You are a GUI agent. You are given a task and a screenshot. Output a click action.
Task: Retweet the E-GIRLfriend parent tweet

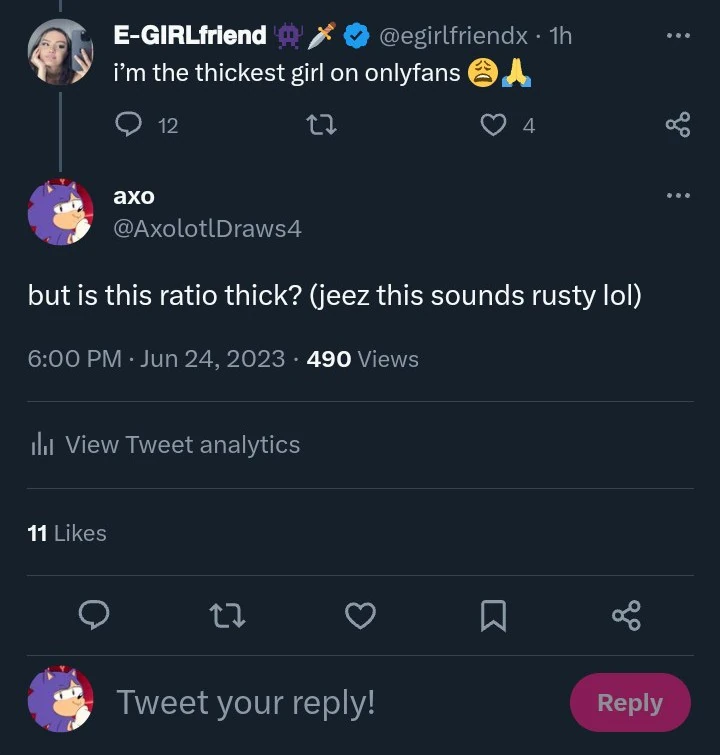321,124
